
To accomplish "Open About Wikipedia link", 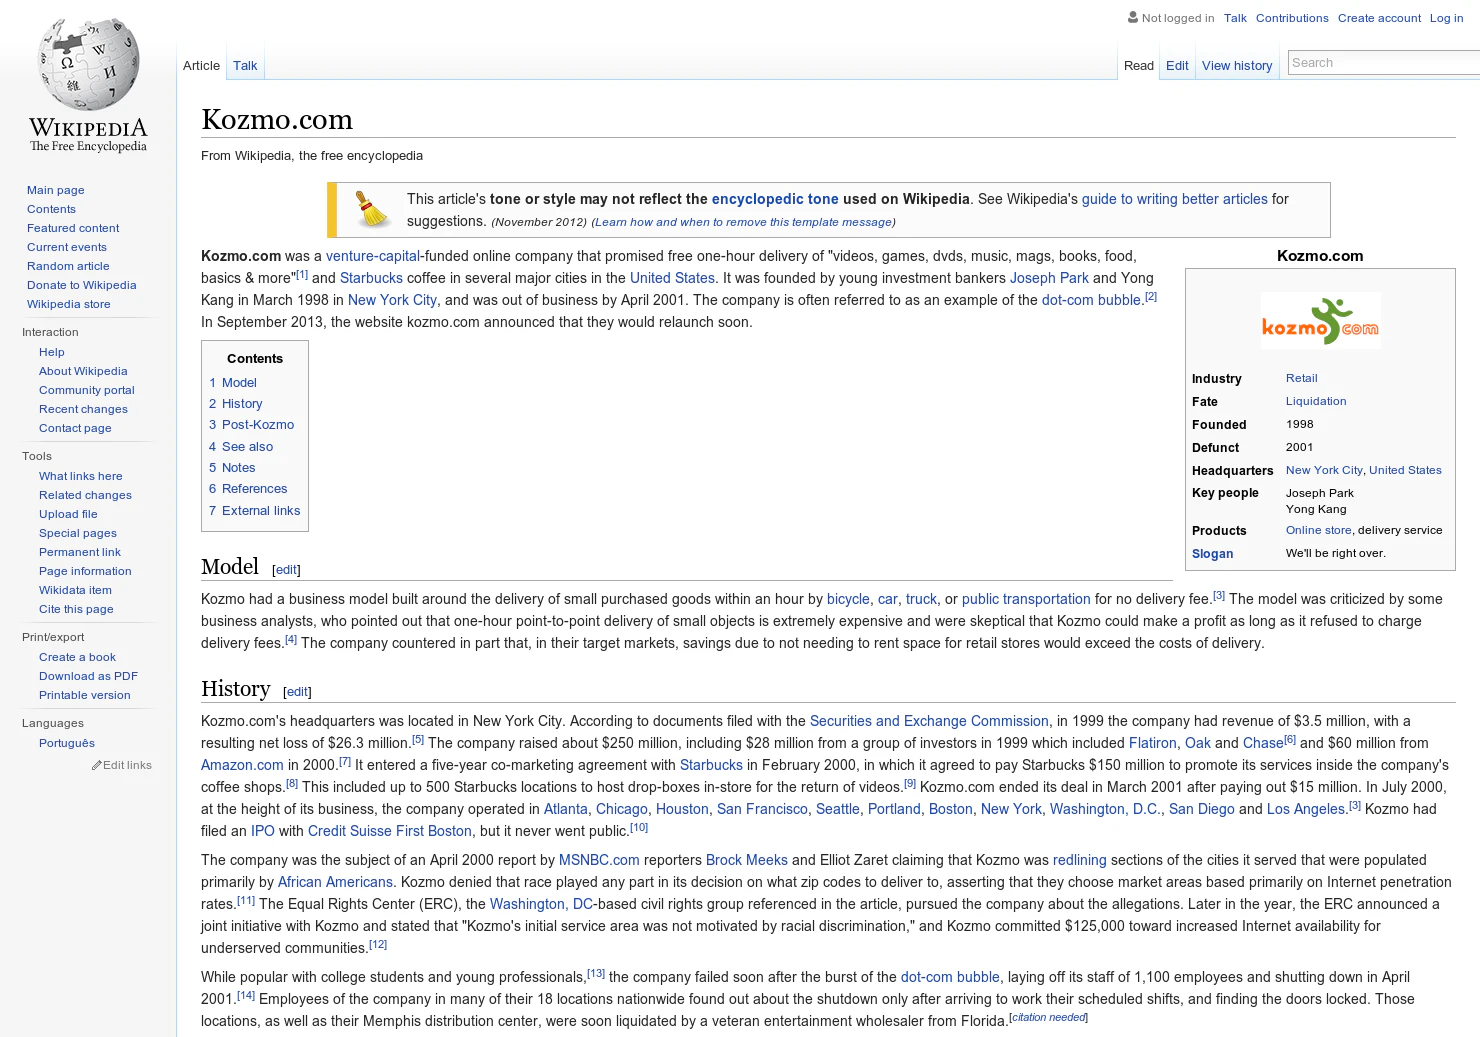I will coord(83,371).
